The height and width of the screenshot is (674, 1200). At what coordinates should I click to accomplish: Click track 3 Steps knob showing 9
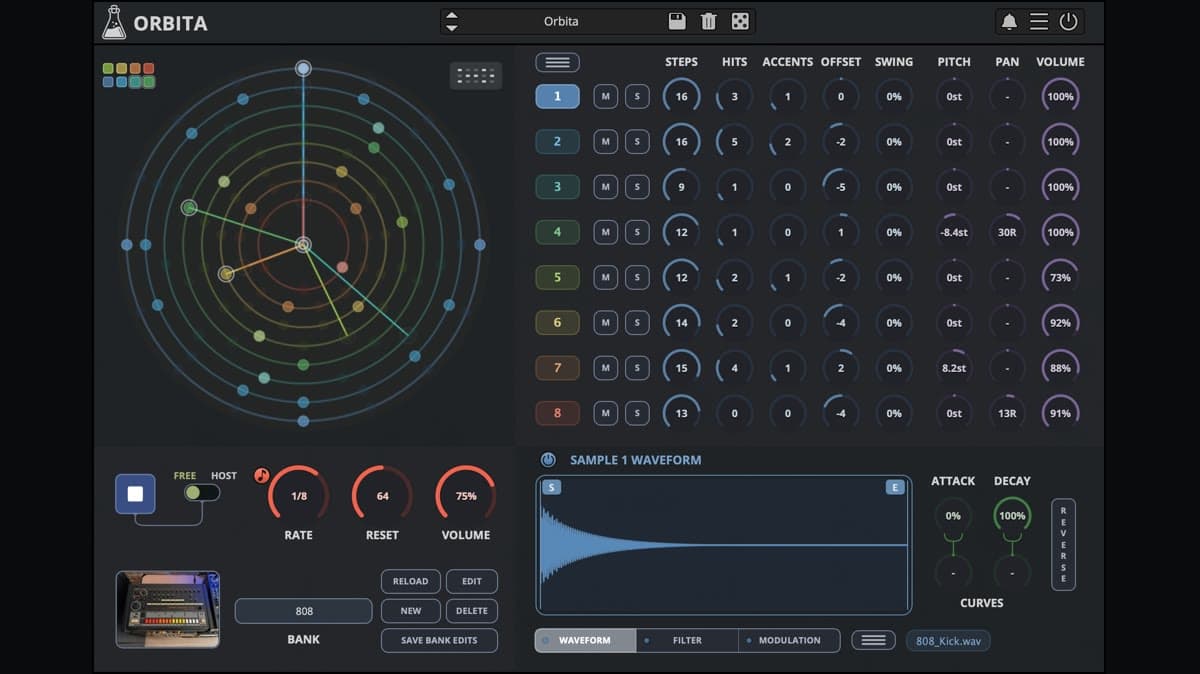[681, 187]
